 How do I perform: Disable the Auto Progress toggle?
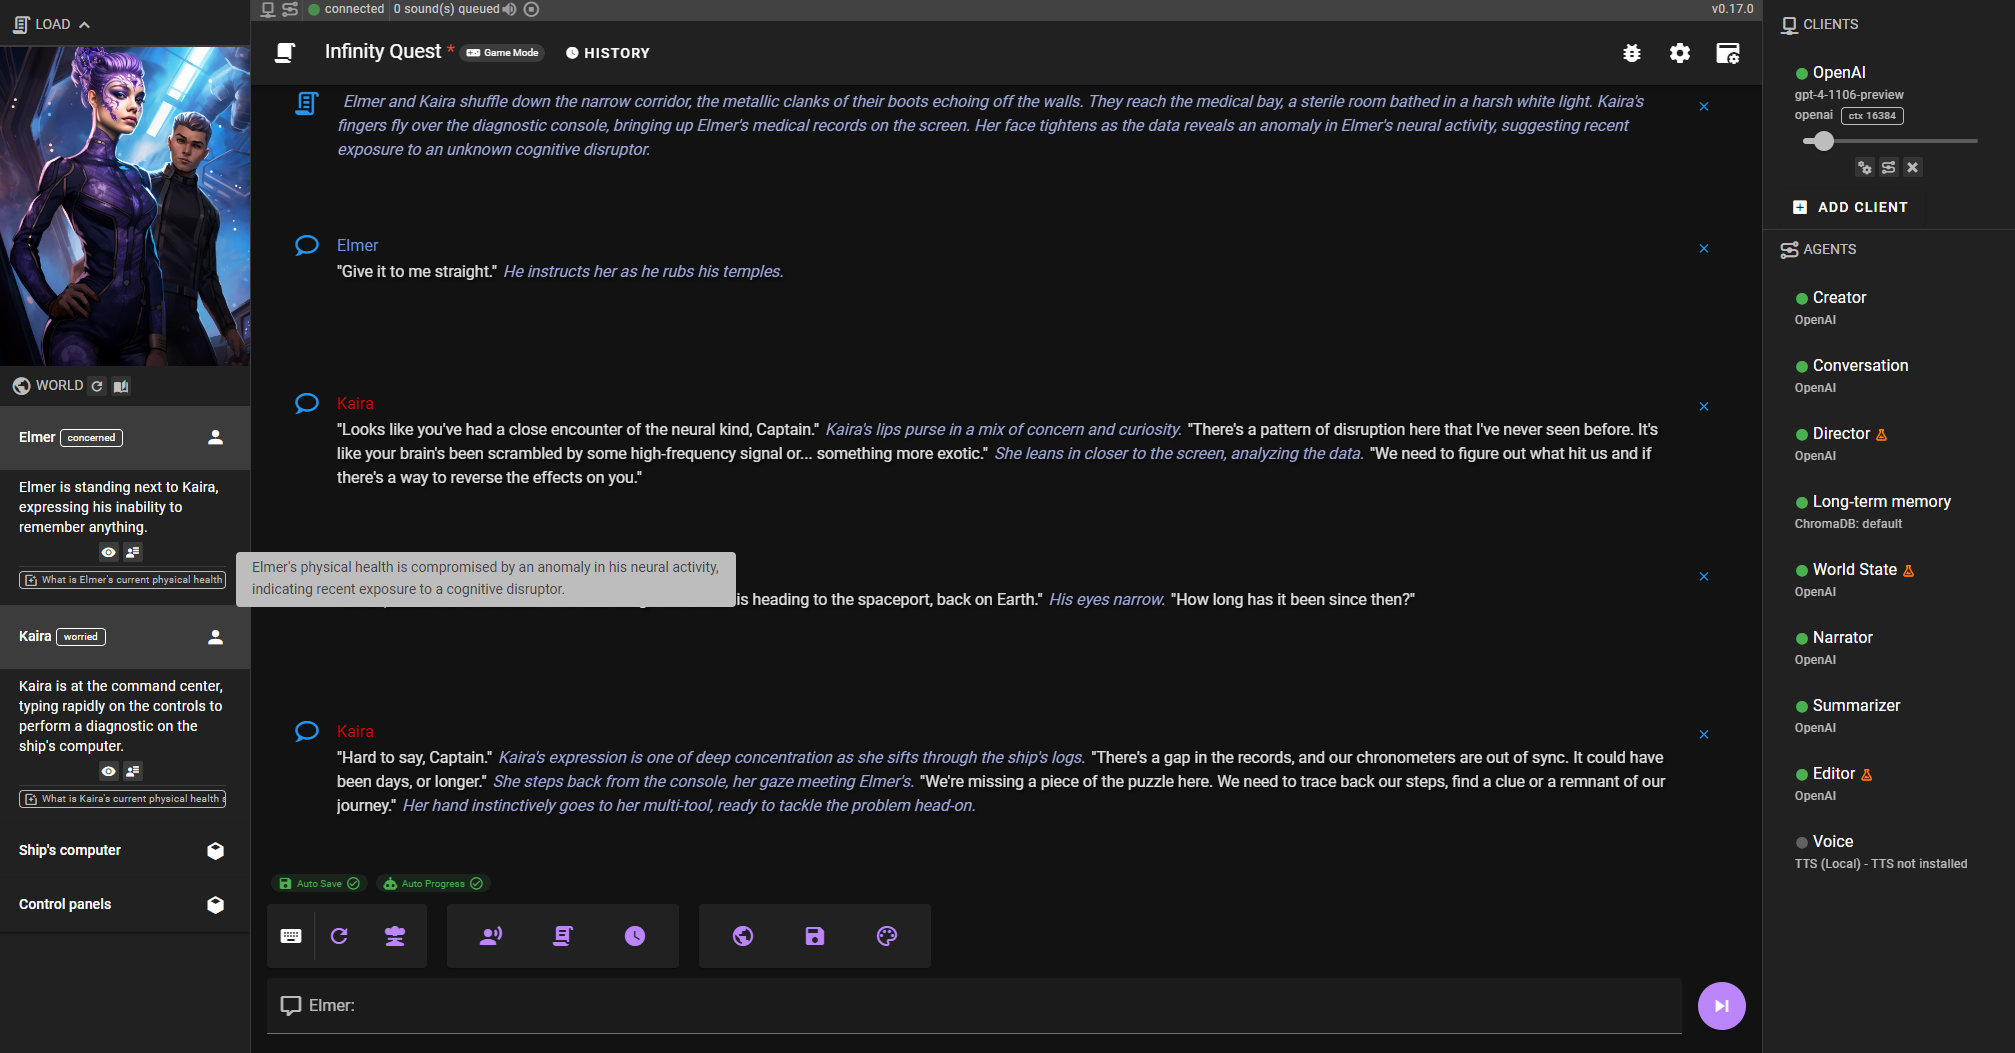[x=433, y=883]
